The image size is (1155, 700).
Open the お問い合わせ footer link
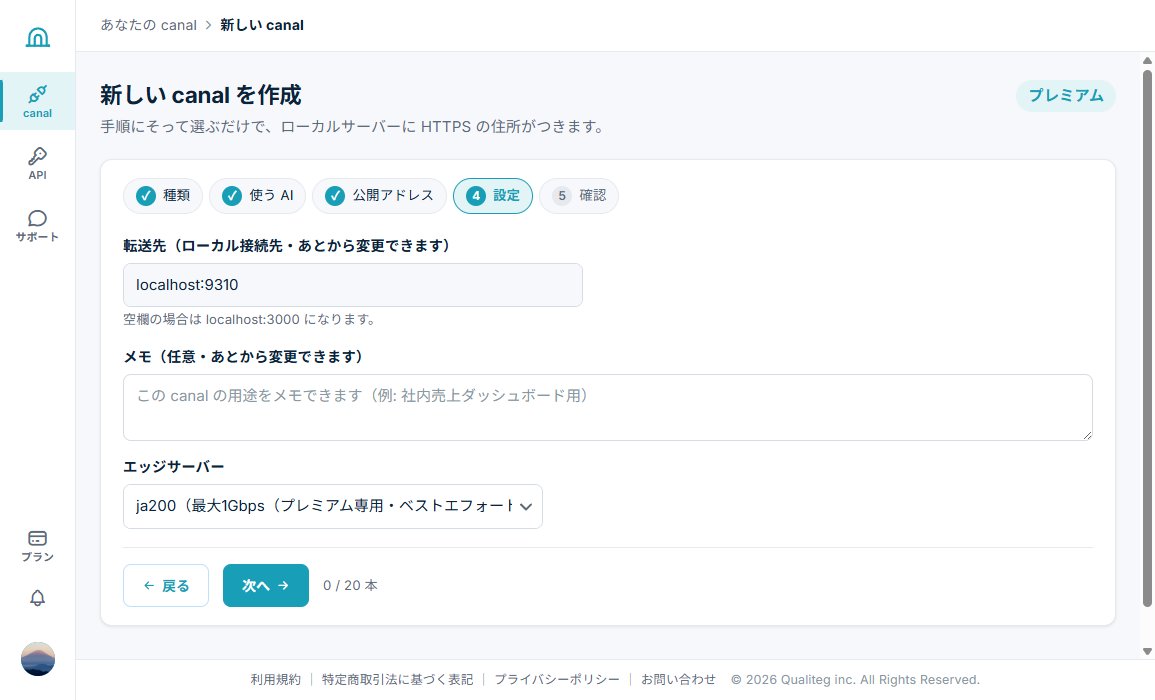point(678,679)
